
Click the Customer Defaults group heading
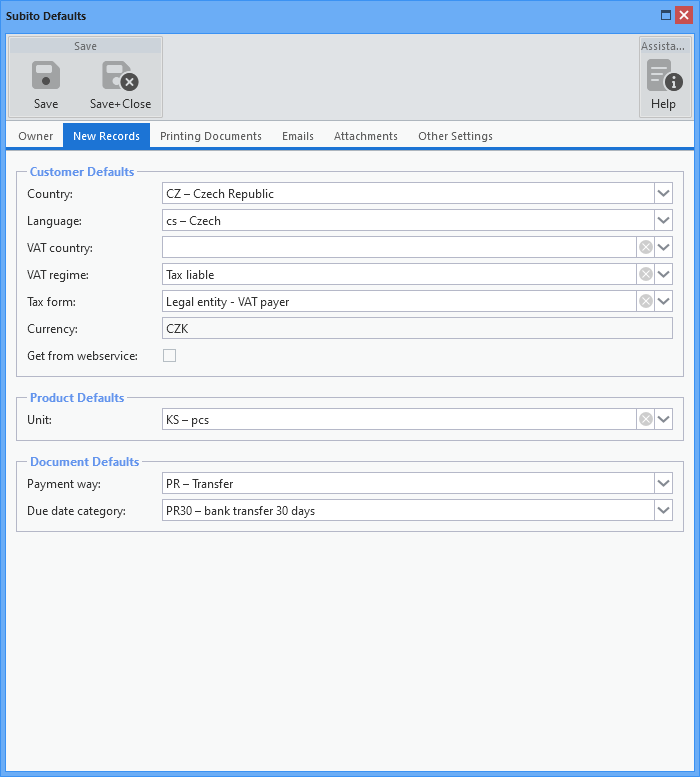click(x=82, y=171)
